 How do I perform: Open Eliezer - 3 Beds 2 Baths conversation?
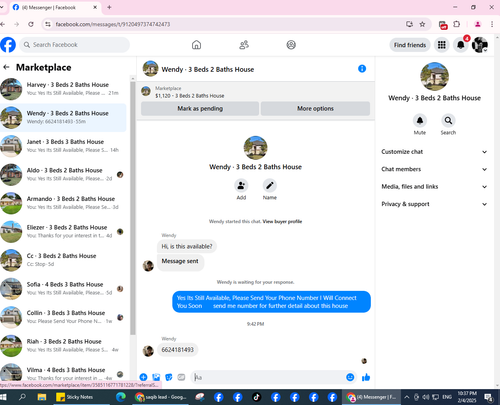point(63,231)
